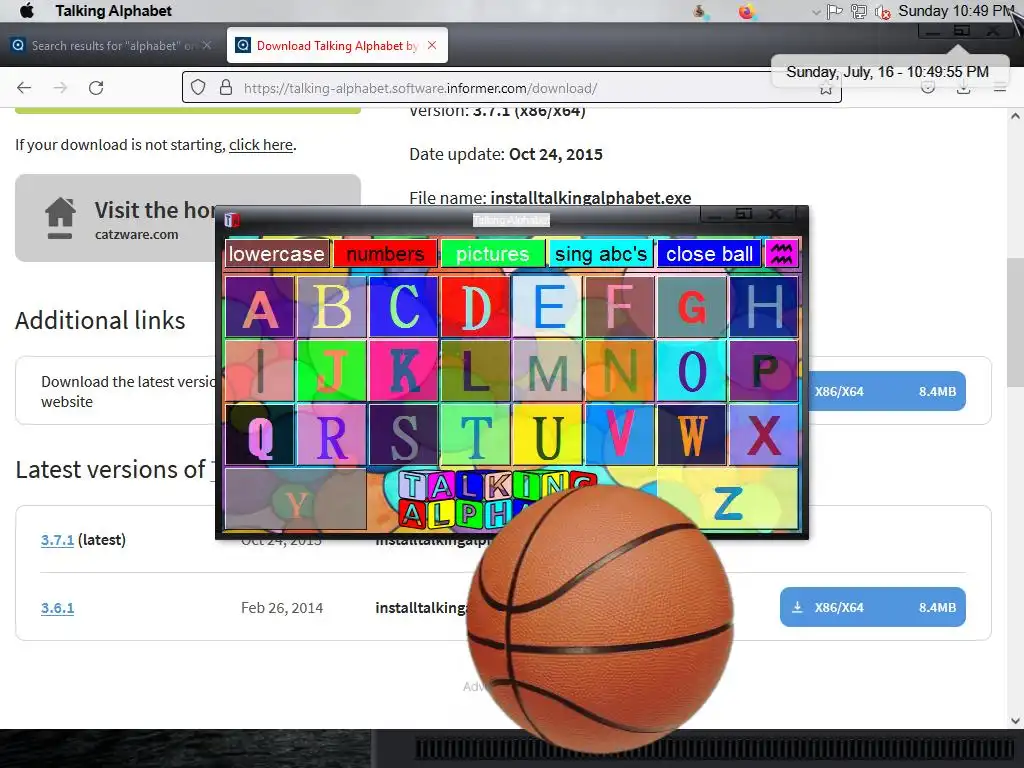Image resolution: width=1024 pixels, height=768 pixels.
Task: Click the Talking Alphabet window title icon
Action: tap(232, 220)
